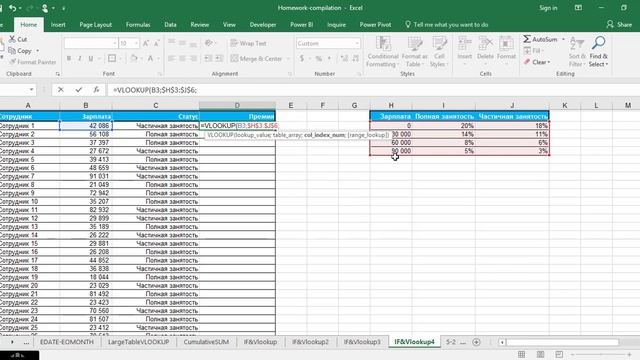Open Format as Table gallery

pyautogui.click(x=415, y=52)
